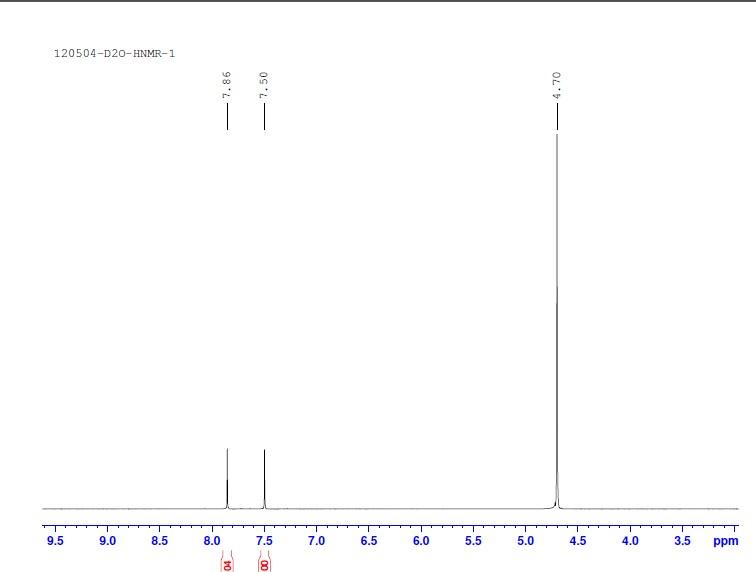Click the tall solvent peak at 4.70 ppm
This screenshot has height=572, width=756.
click(x=557, y=321)
